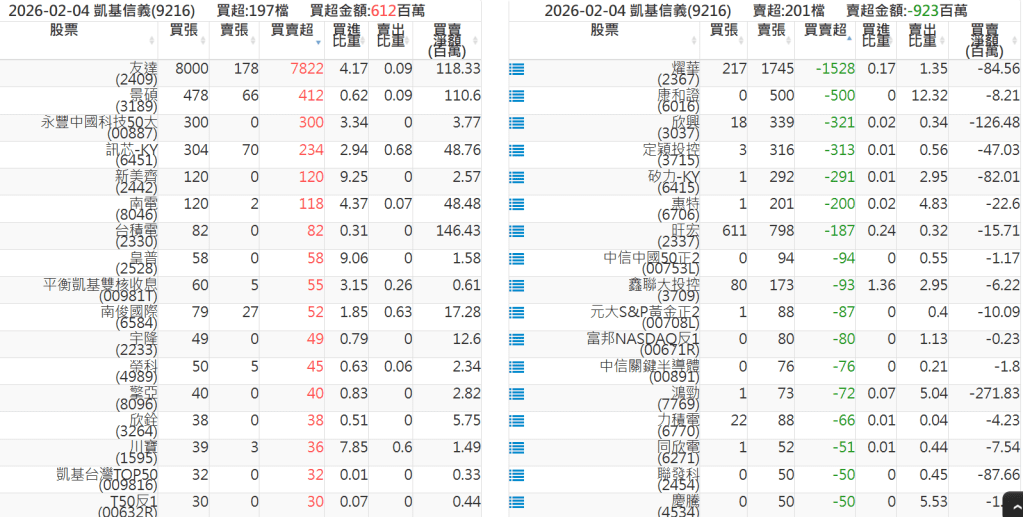Open the list icon next to 聯發科 (2454)
1023x517 pixels.
pos(516,475)
